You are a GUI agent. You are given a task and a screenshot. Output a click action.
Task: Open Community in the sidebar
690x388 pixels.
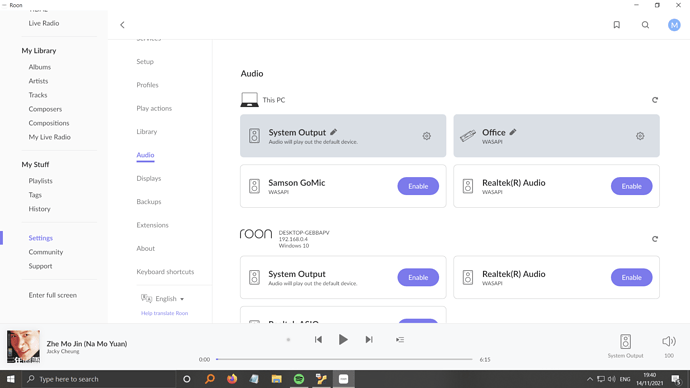(x=46, y=252)
